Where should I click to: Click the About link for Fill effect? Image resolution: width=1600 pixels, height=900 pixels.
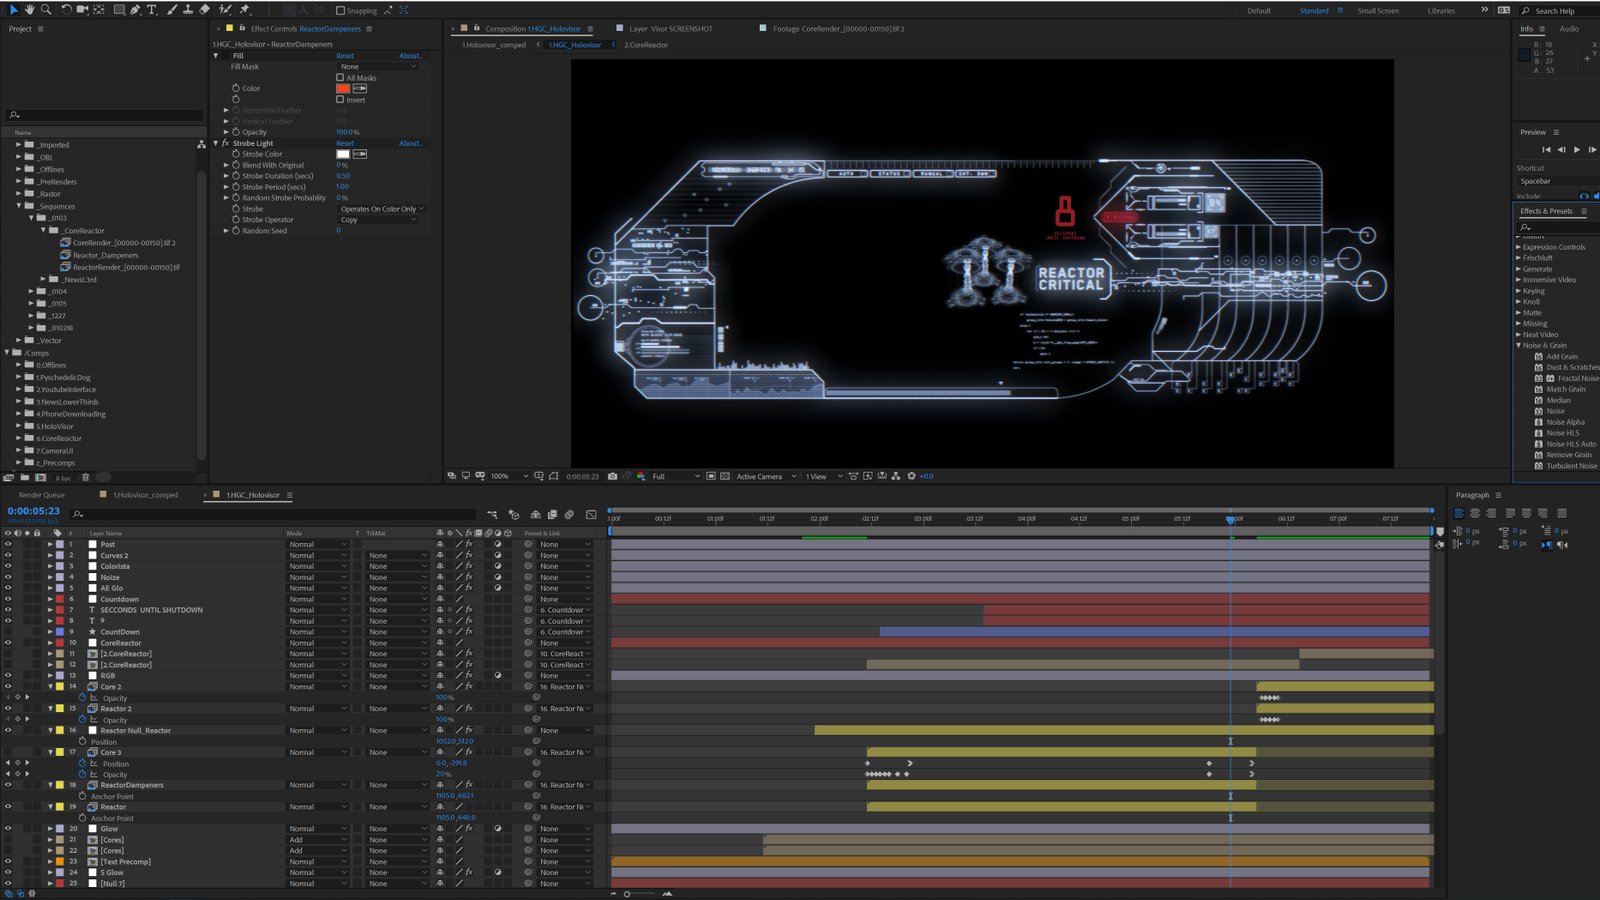pos(410,56)
